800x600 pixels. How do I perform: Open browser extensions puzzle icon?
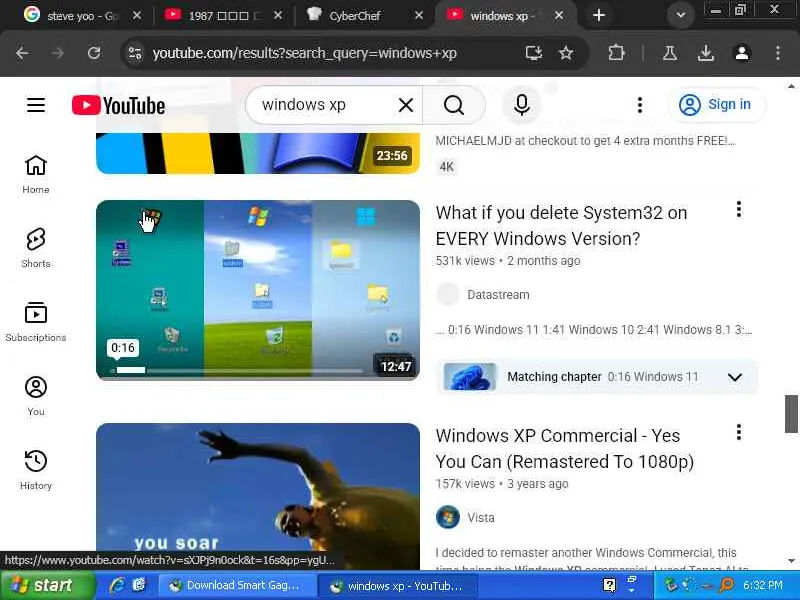pos(616,53)
